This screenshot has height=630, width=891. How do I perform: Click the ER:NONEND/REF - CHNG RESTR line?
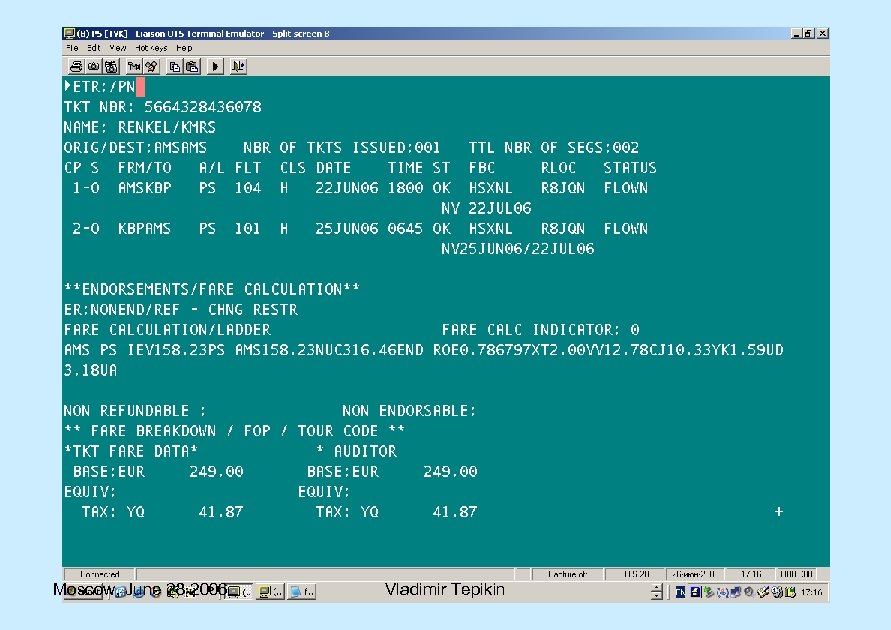coord(181,310)
